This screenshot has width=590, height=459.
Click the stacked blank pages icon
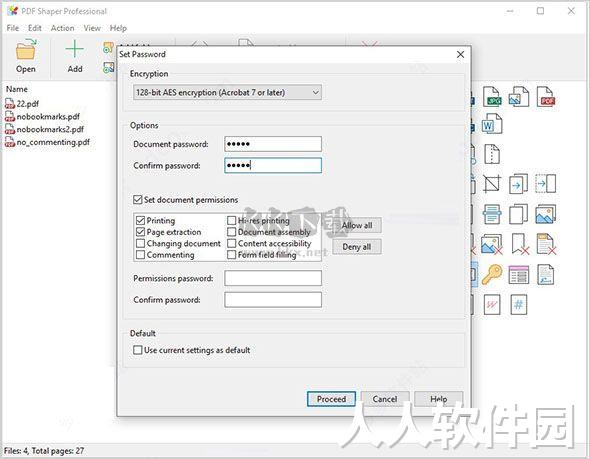(x=519, y=214)
